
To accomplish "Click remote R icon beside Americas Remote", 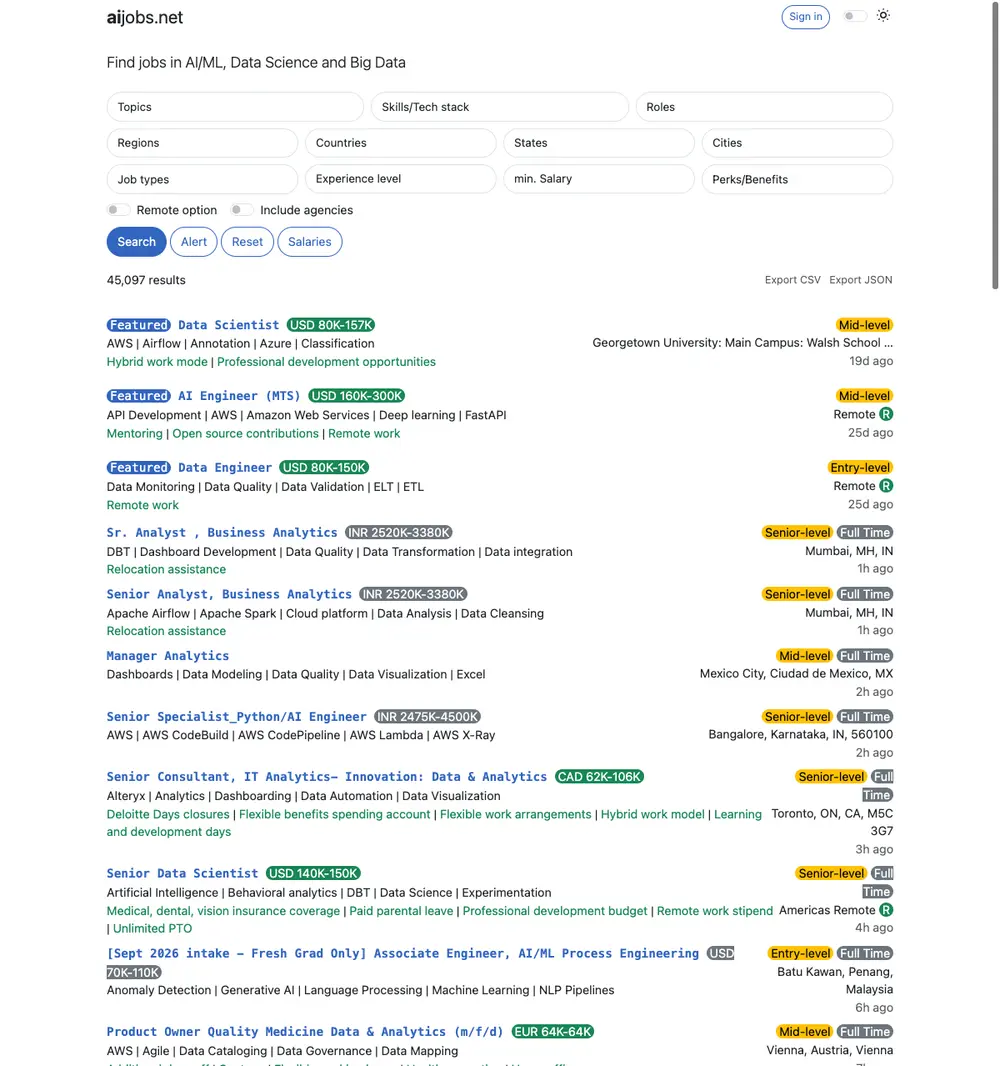I will 886,910.
